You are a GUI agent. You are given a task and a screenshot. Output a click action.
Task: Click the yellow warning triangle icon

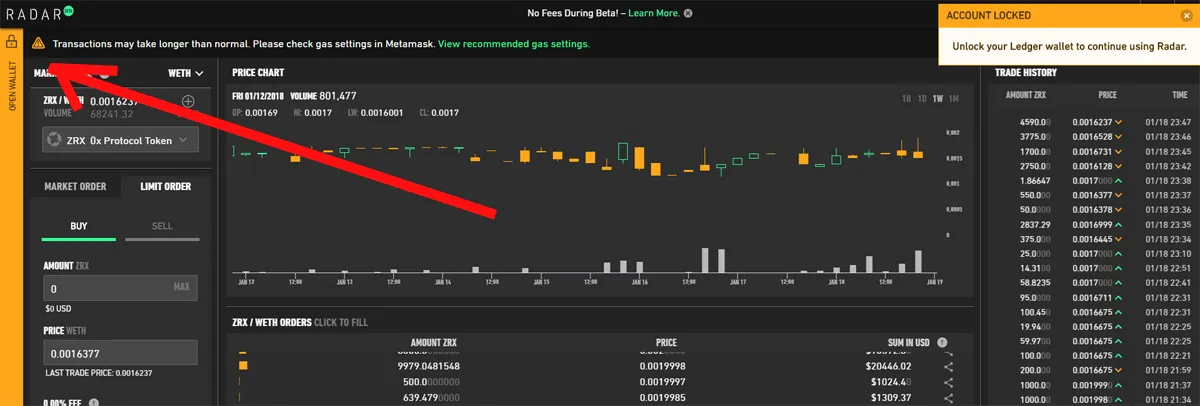(38, 44)
